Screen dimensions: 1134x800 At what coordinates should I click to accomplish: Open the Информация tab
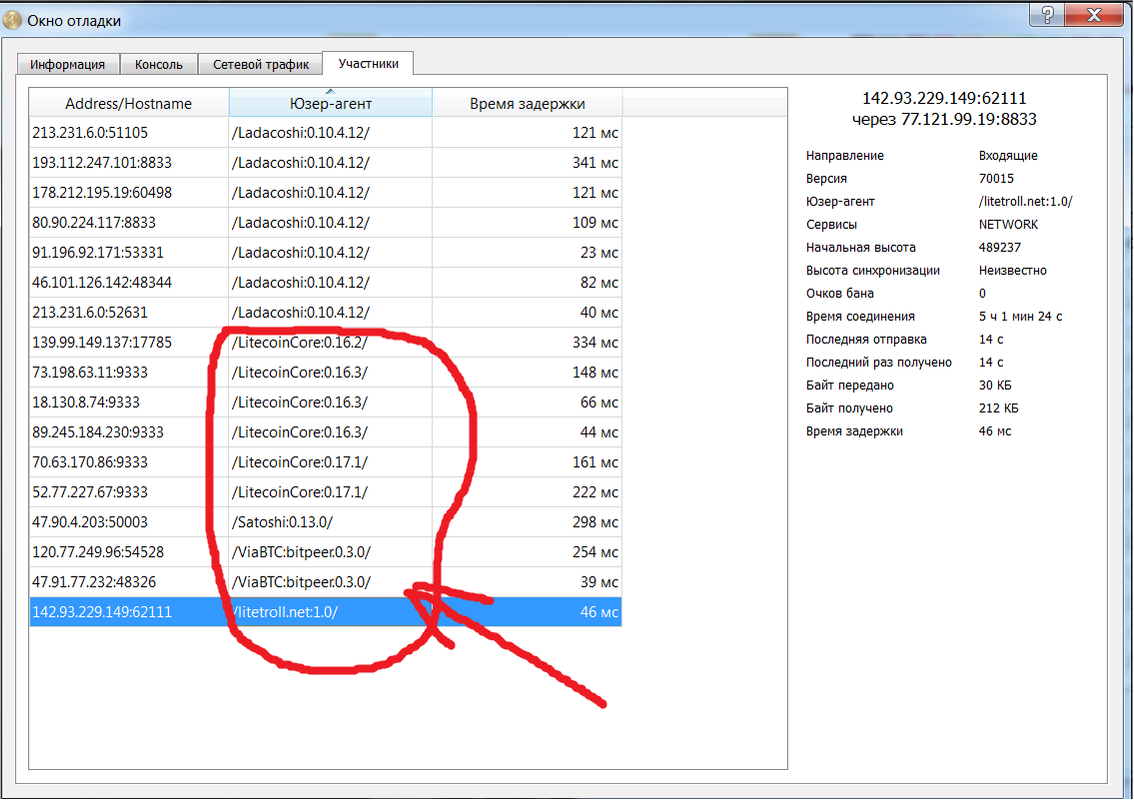[68, 64]
